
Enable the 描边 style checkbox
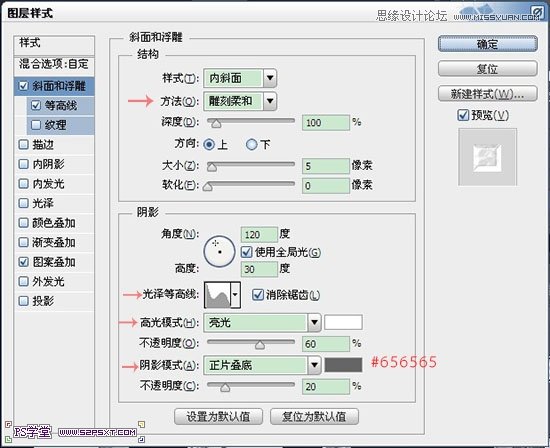pyautogui.click(x=23, y=145)
